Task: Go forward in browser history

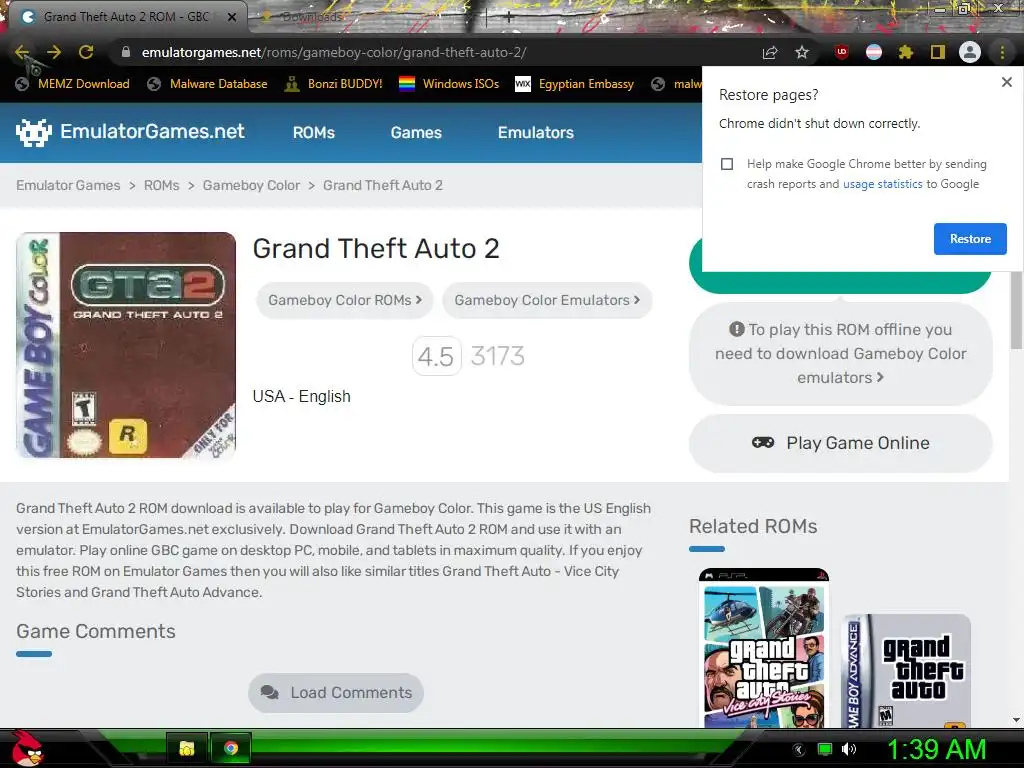Action: tap(54, 52)
